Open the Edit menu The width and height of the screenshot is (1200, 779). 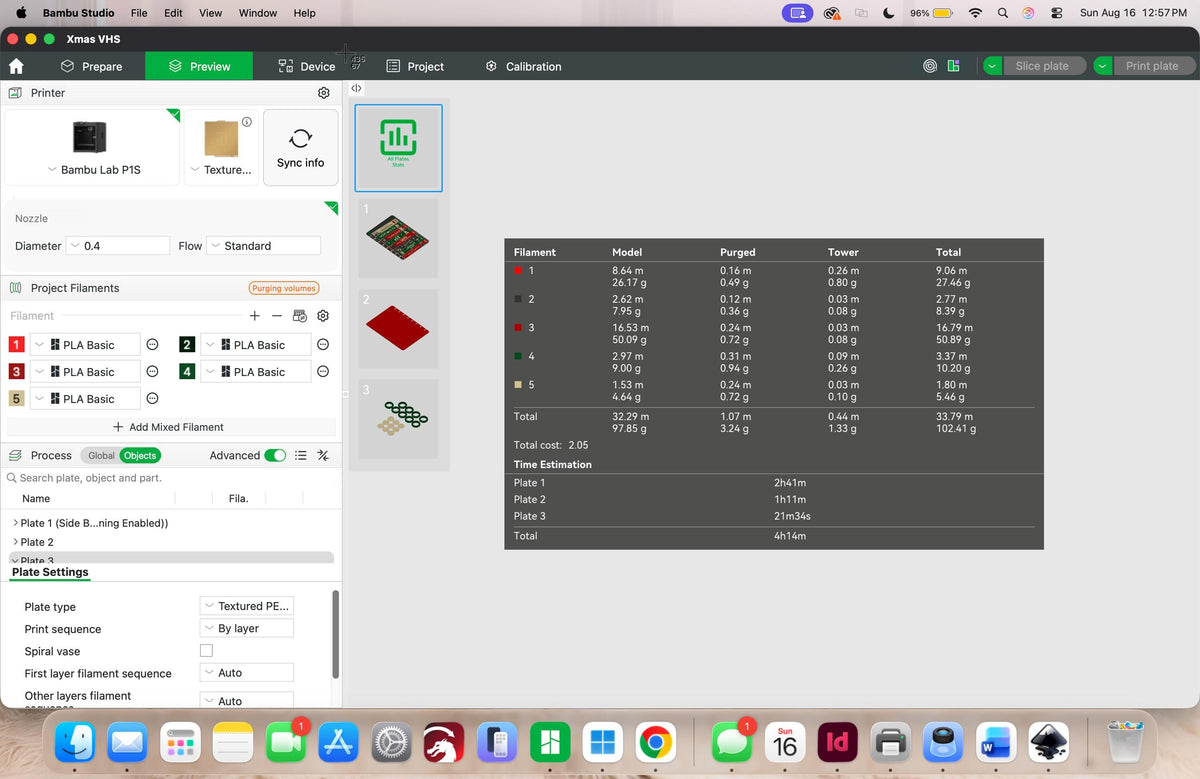point(173,13)
